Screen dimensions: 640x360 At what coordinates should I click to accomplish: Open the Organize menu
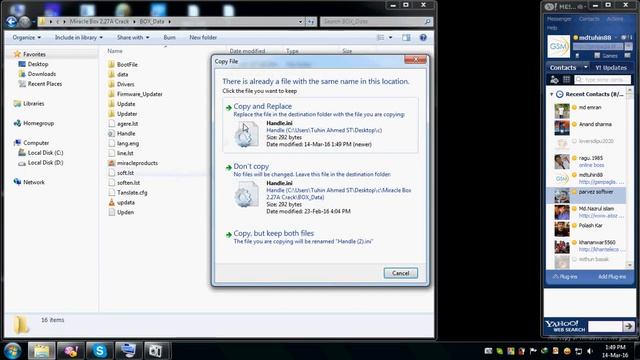click(x=27, y=38)
